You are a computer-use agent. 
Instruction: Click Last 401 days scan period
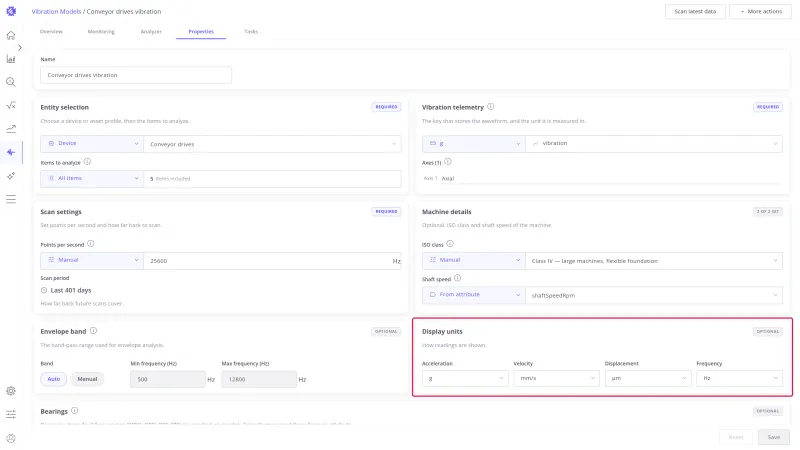click(x=66, y=290)
